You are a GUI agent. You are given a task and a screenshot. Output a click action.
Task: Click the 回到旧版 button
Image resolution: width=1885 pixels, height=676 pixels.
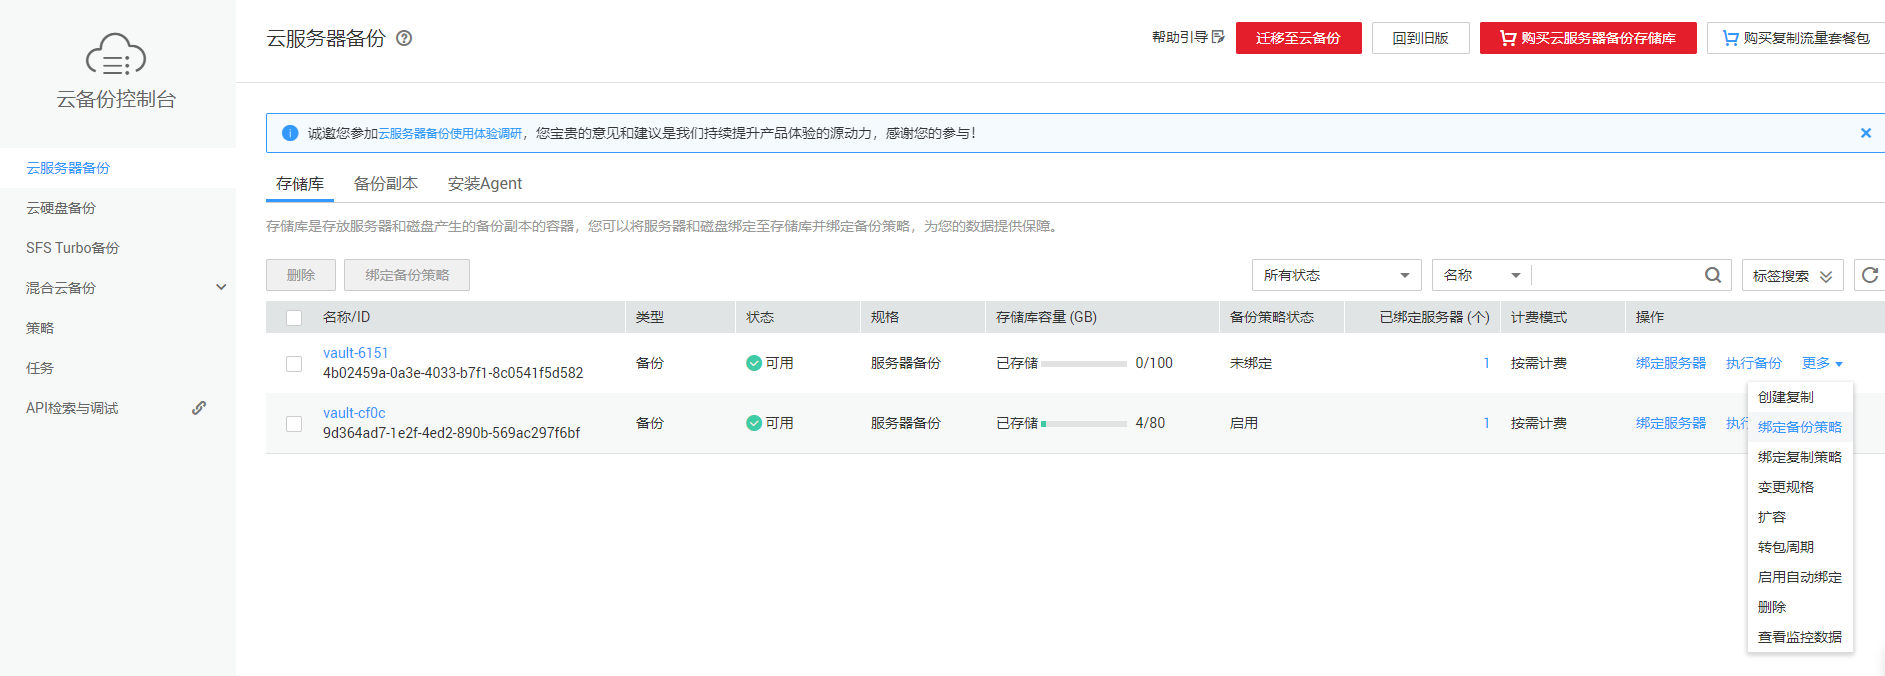(x=1420, y=38)
